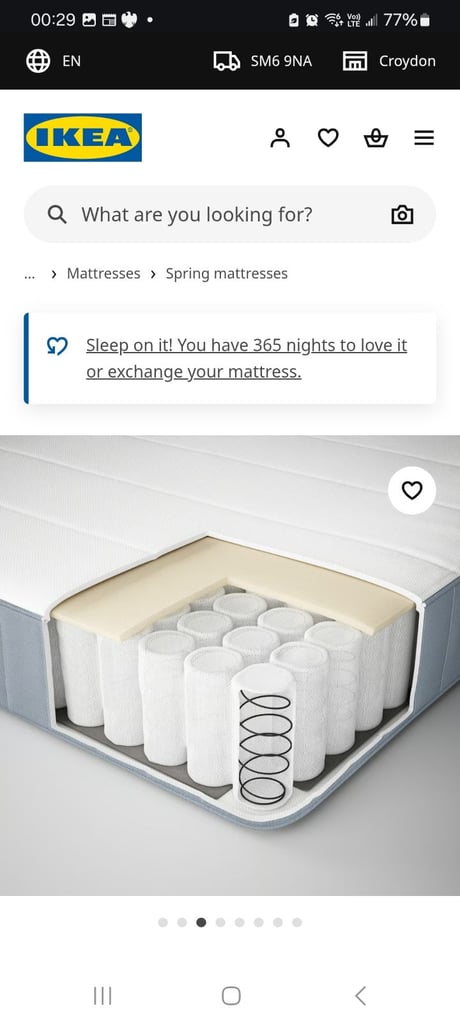Go to Mattresses breadcrumb
The image size is (460, 1024).
103,274
